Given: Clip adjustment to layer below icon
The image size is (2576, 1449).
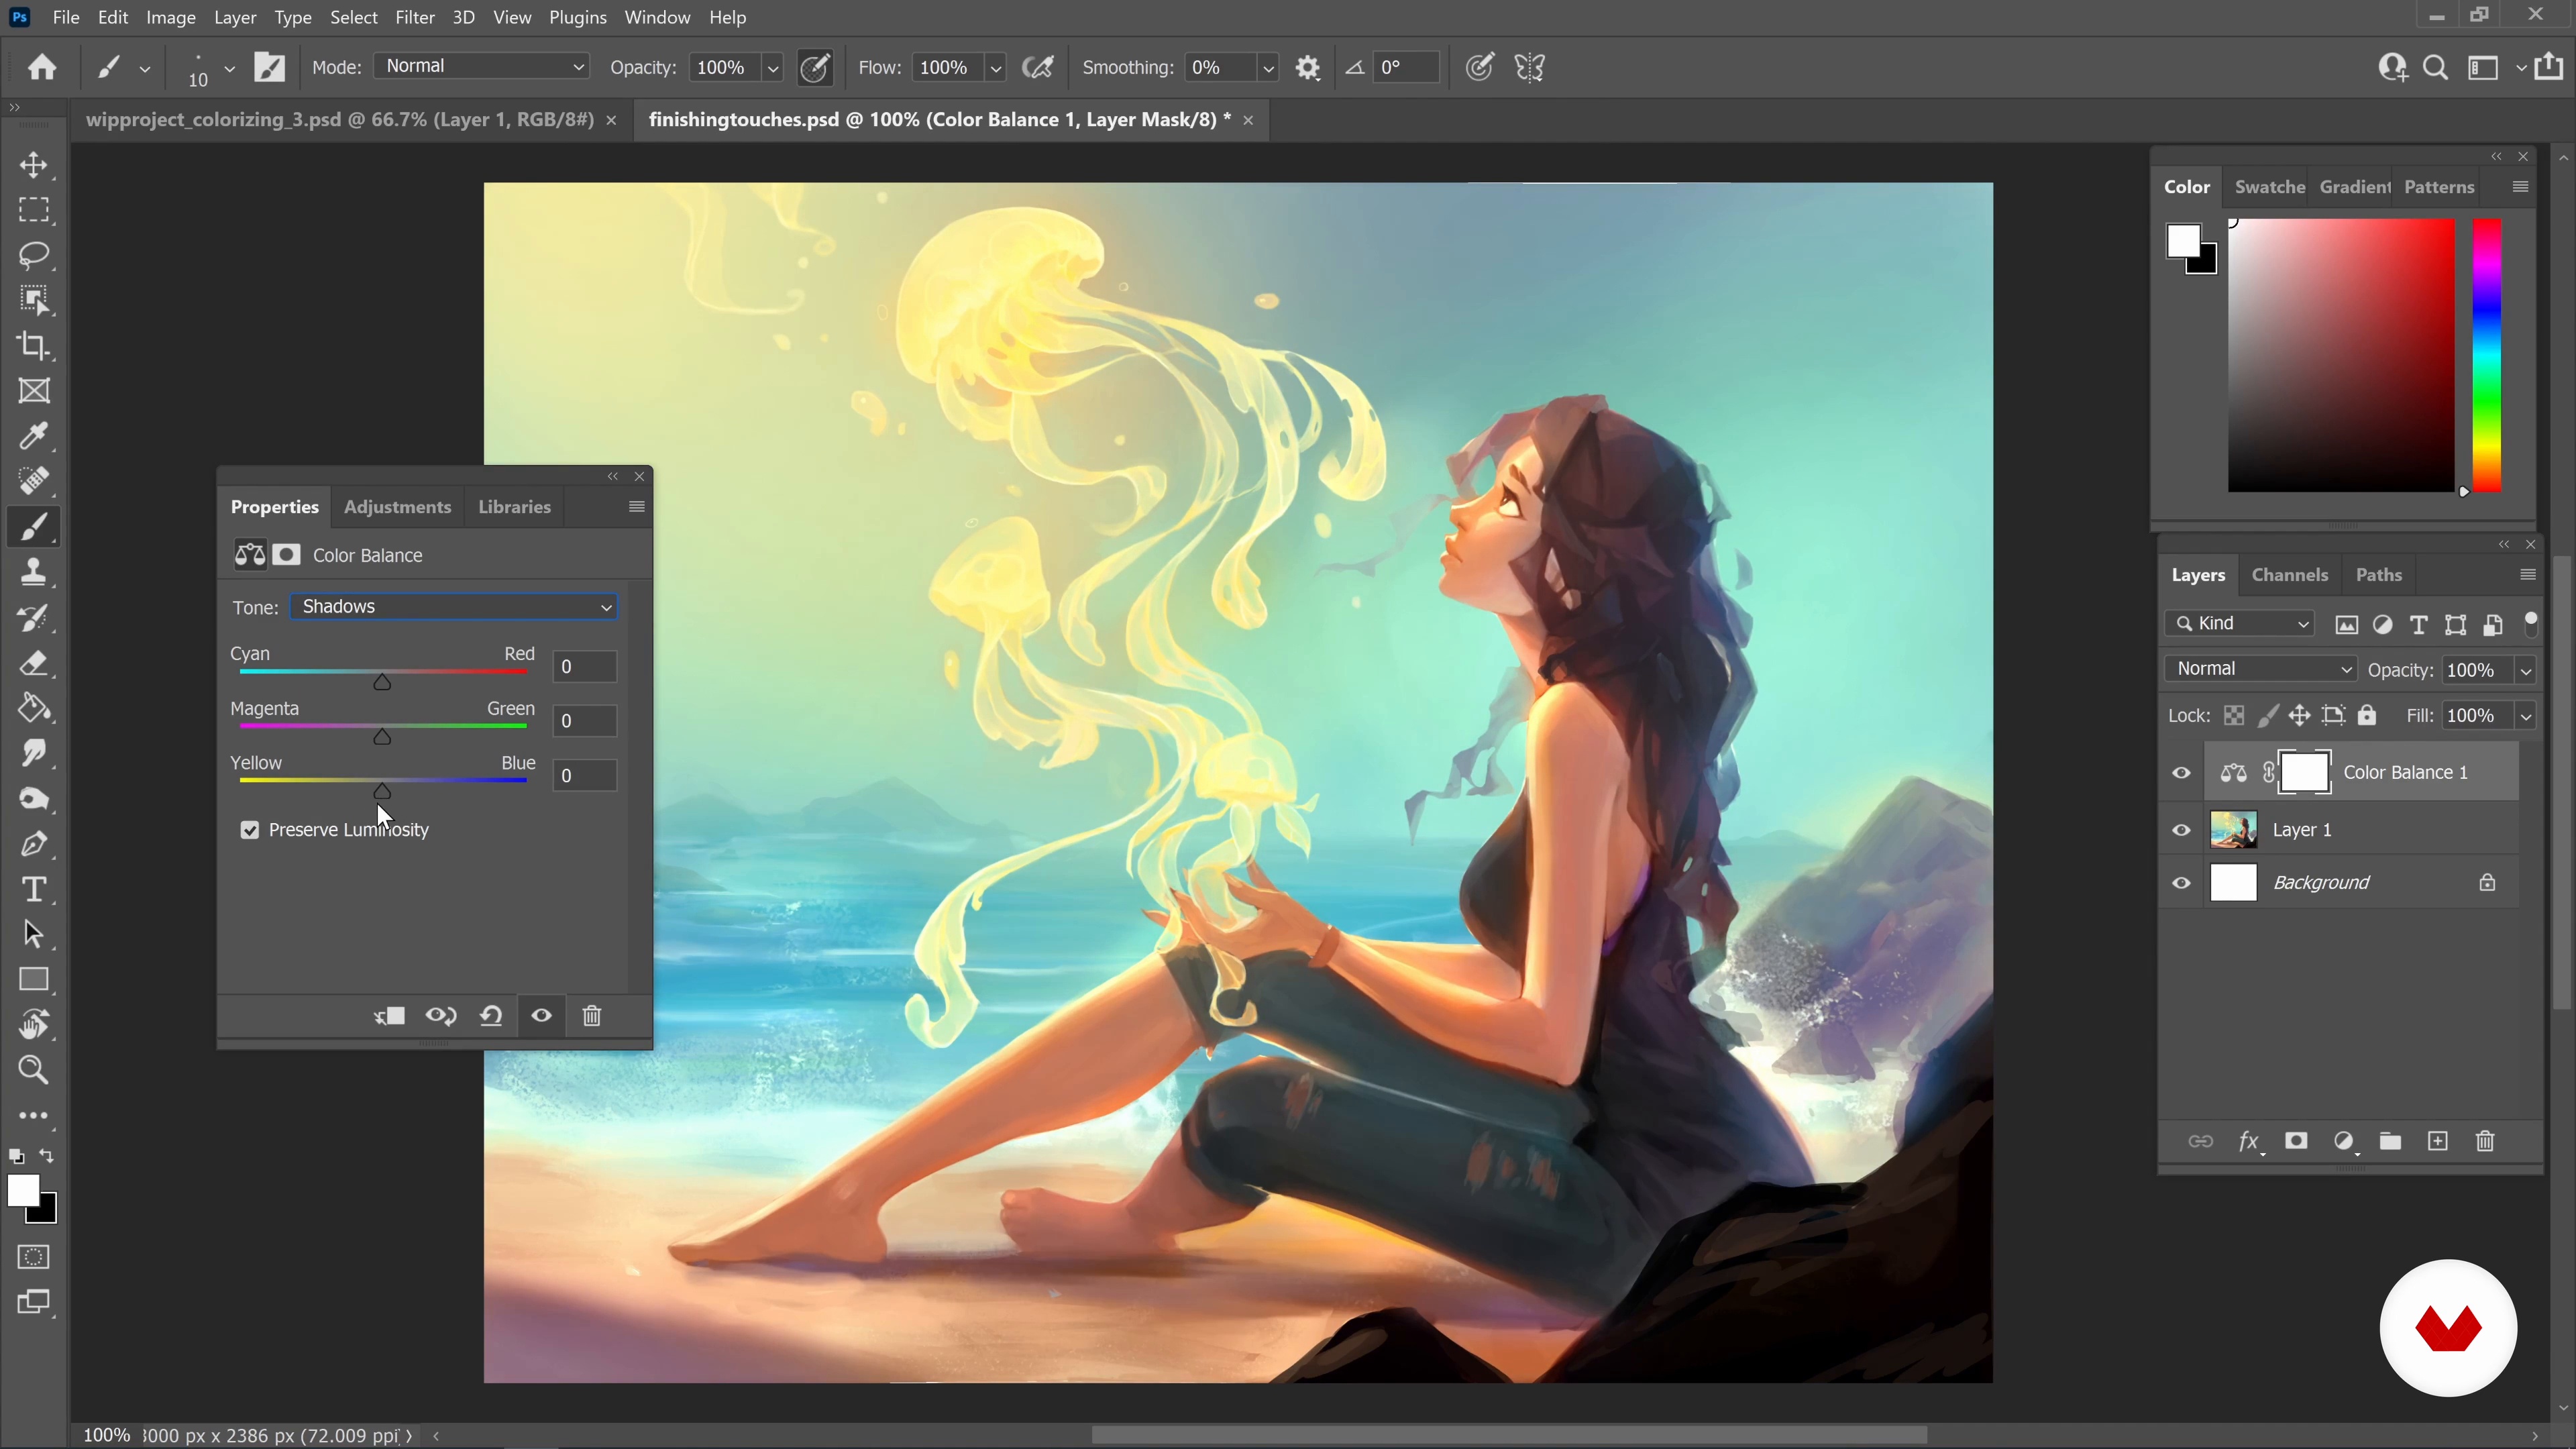Looking at the screenshot, I should click(389, 1016).
